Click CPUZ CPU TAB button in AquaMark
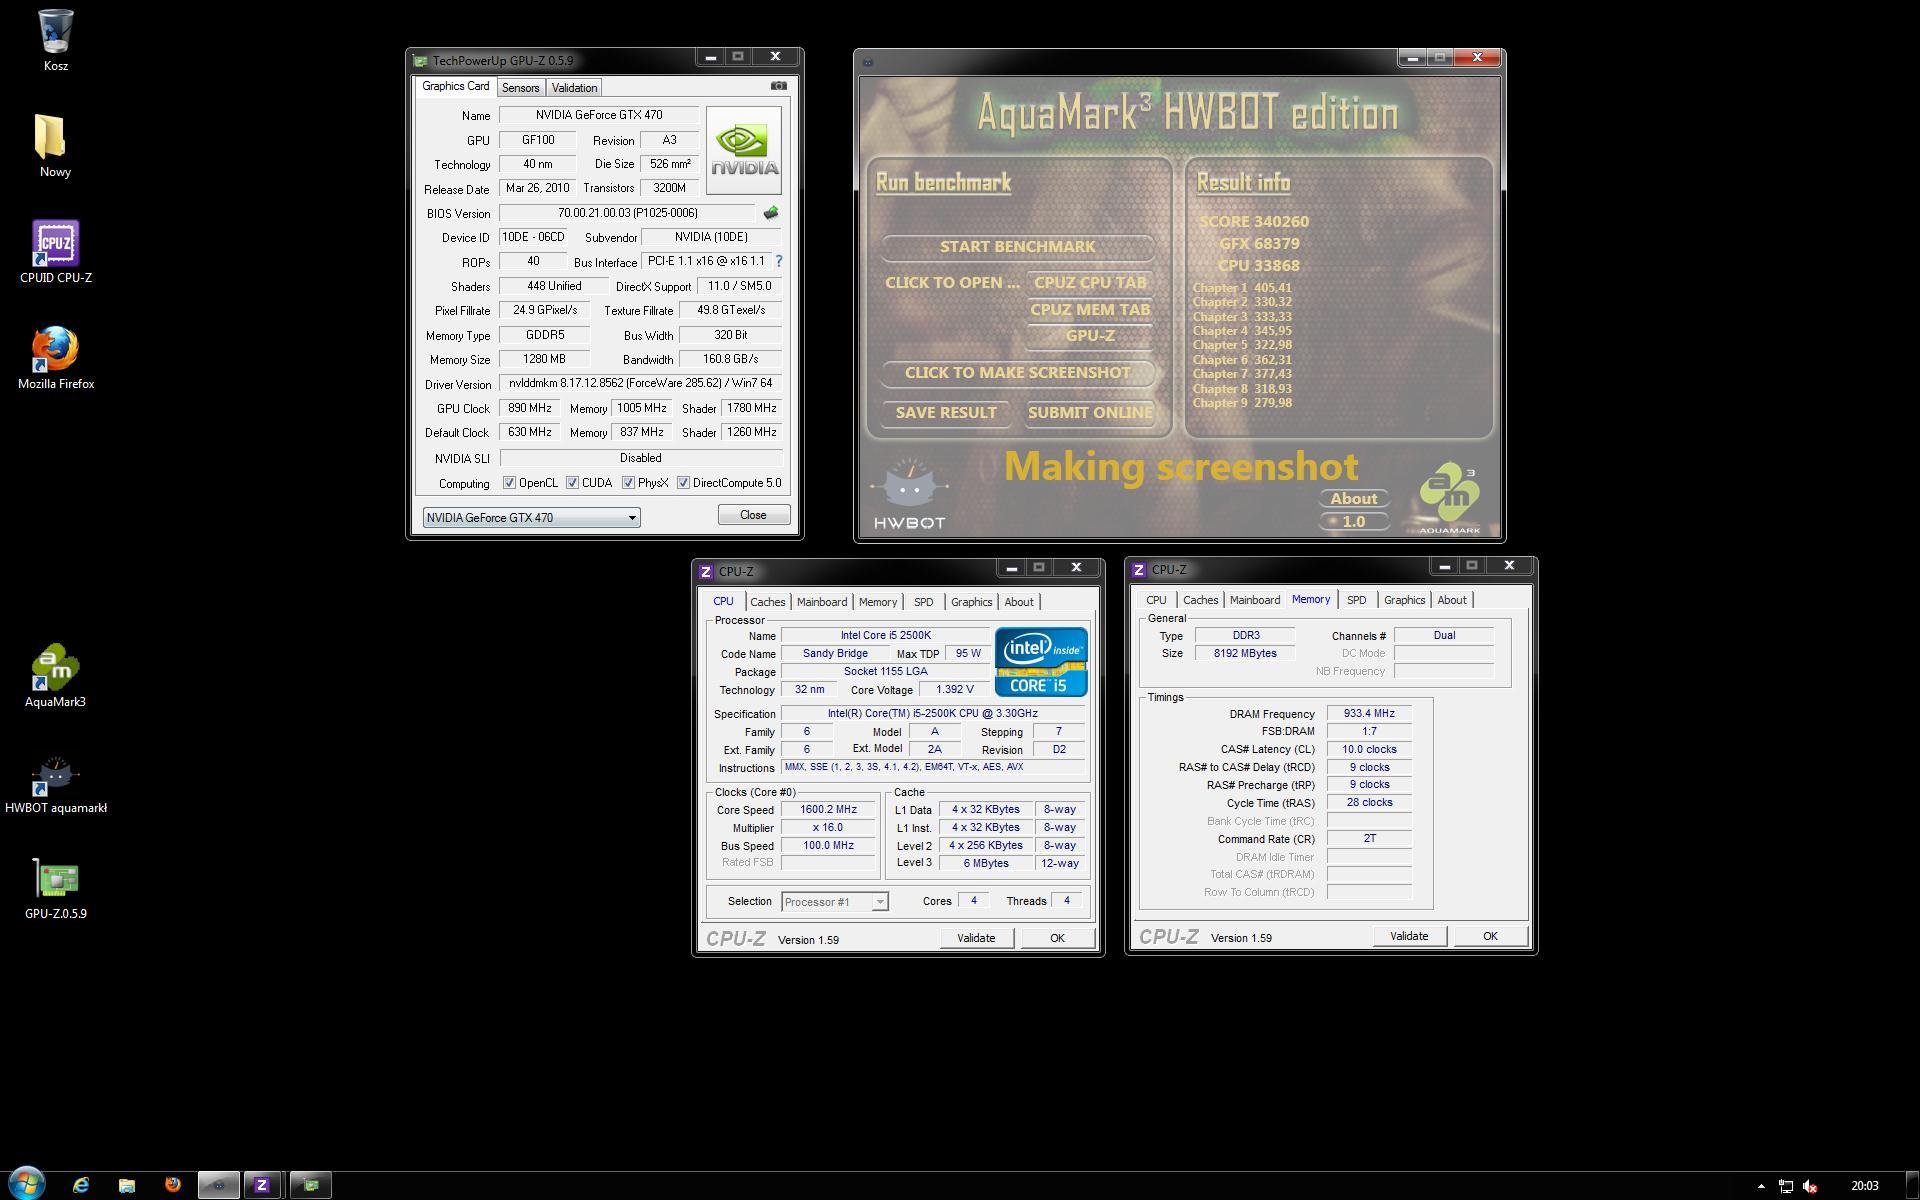The image size is (1920, 1200). [1090, 283]
